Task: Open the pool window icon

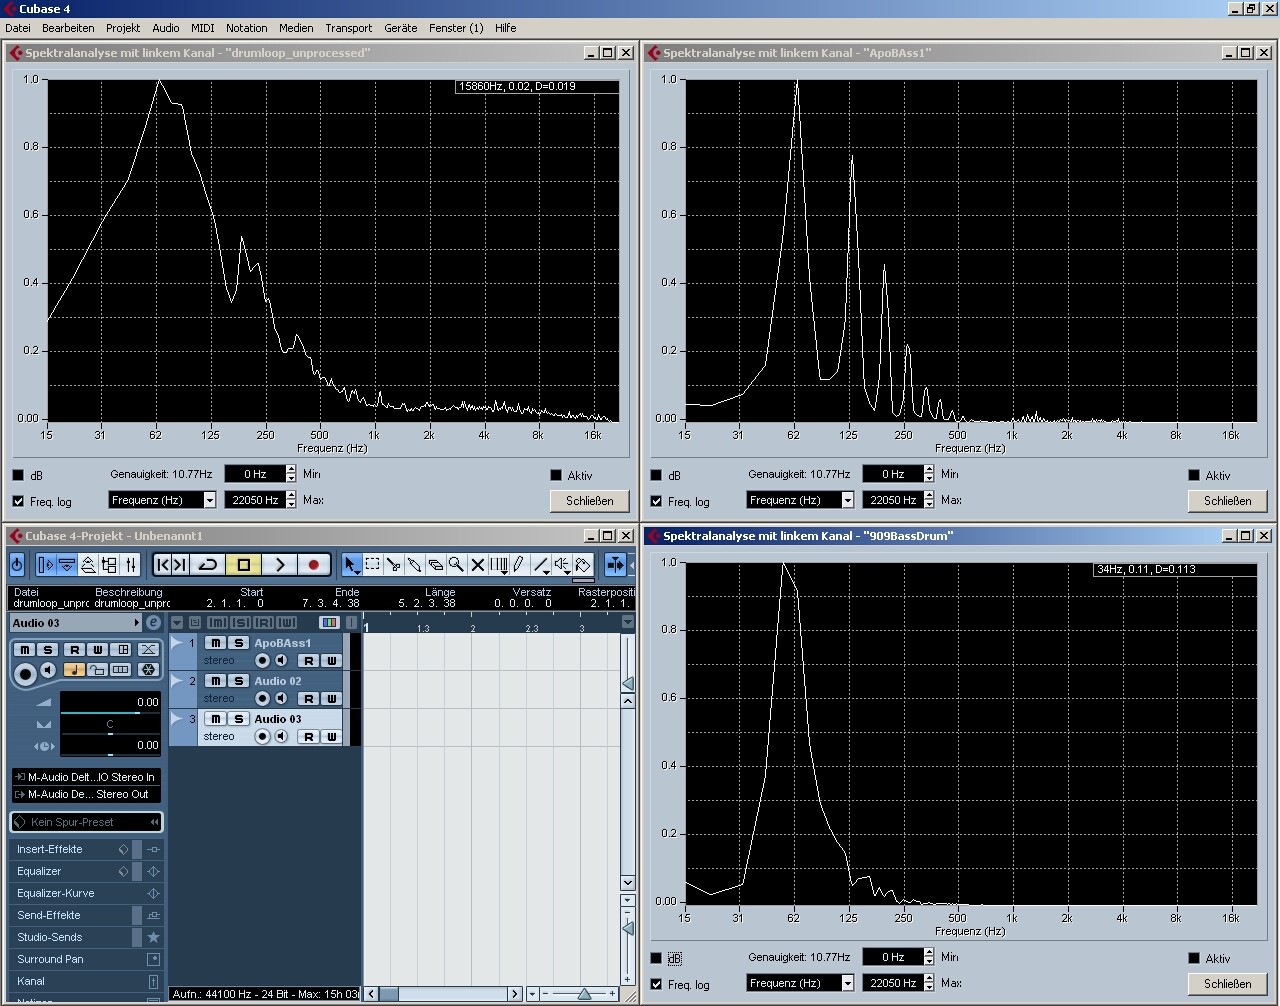Action: (109, 565)
